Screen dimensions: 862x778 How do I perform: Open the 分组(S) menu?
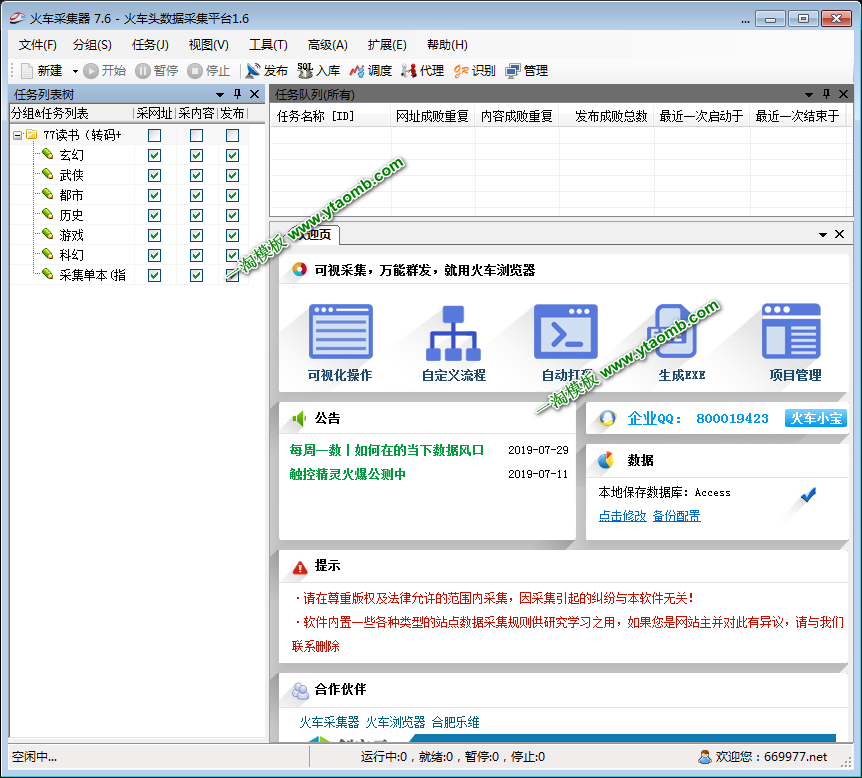pos(92,45)
